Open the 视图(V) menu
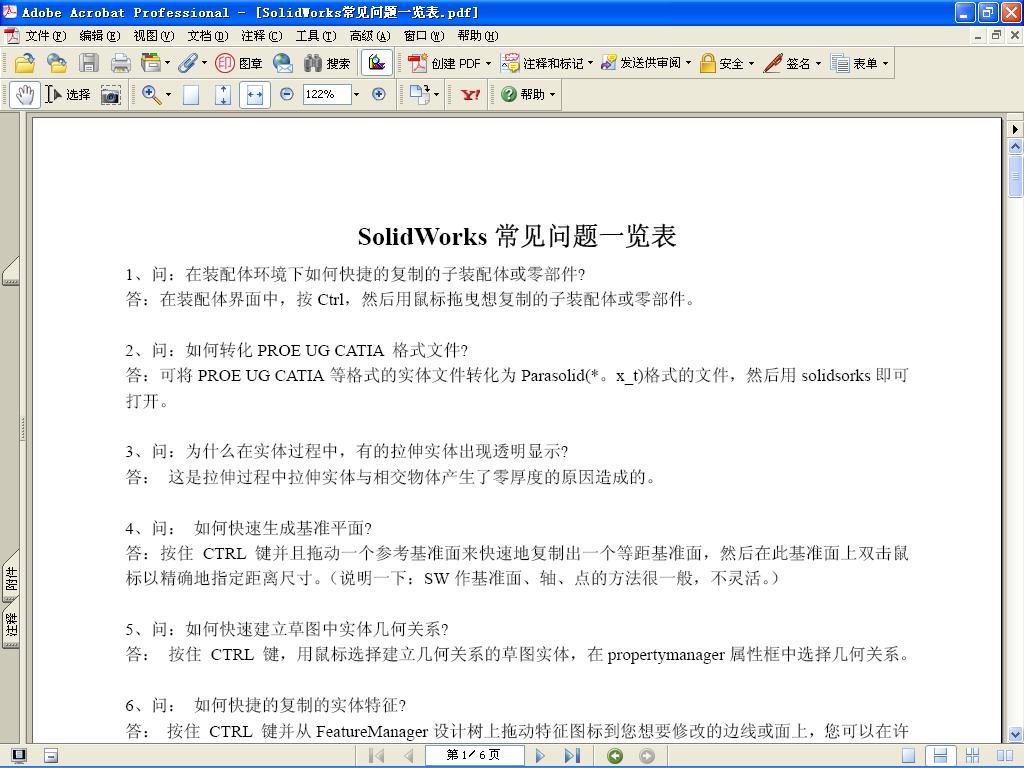Screen dimensions: 1024x768 point(153,36)
